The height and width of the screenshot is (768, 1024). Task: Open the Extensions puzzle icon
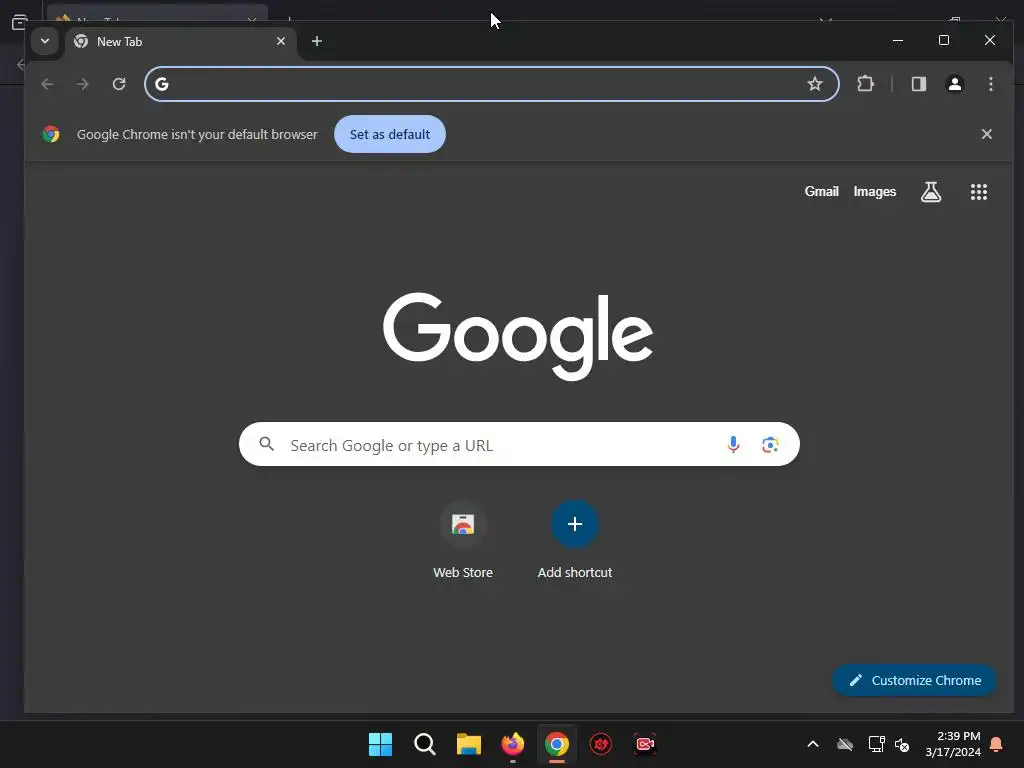click(865, 84)
